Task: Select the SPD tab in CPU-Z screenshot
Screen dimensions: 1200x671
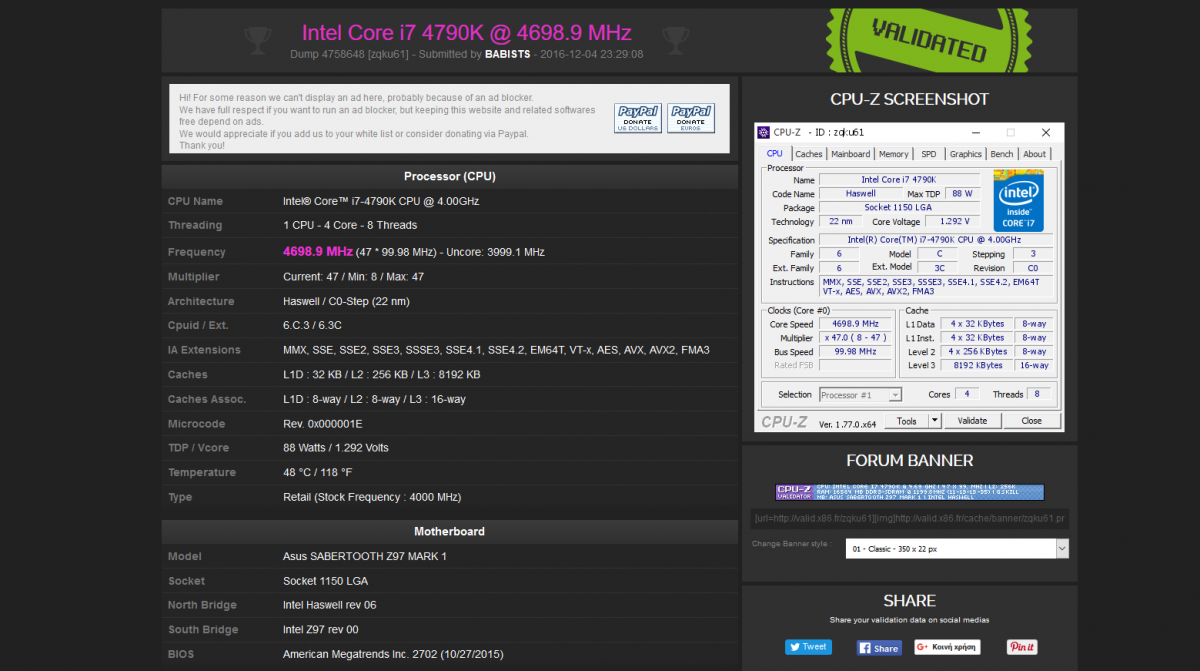Action: pyautogui.click(x=929, y=154)
